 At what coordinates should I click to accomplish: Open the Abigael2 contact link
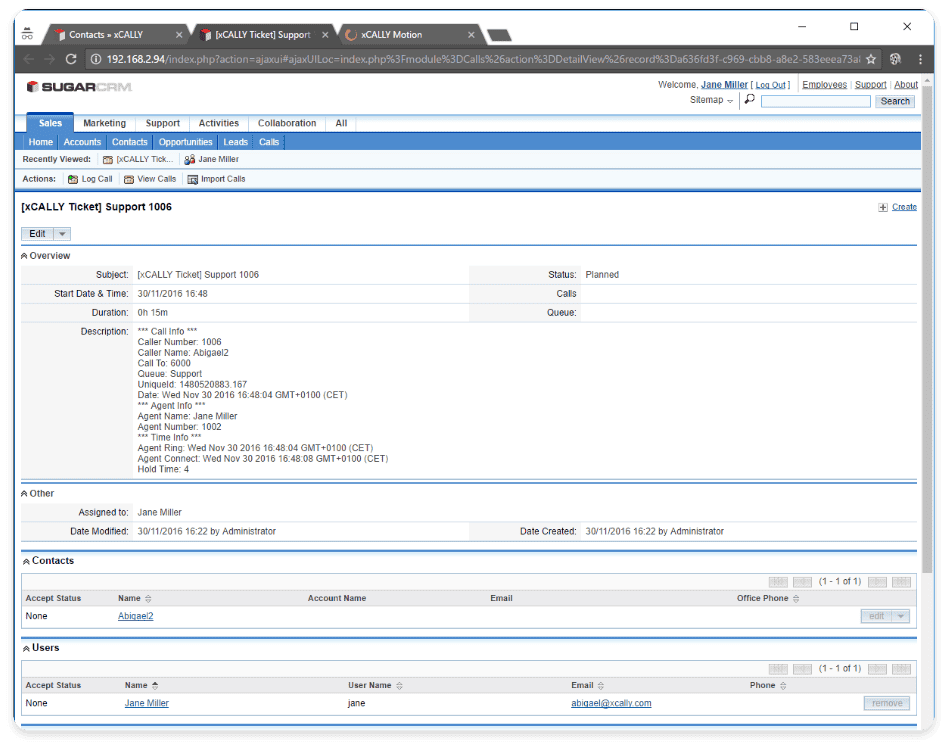[135, 616]
